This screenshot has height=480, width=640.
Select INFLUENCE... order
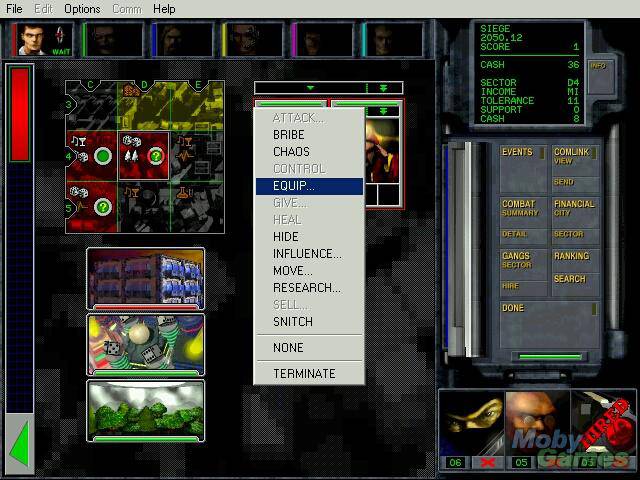point(307,254)
